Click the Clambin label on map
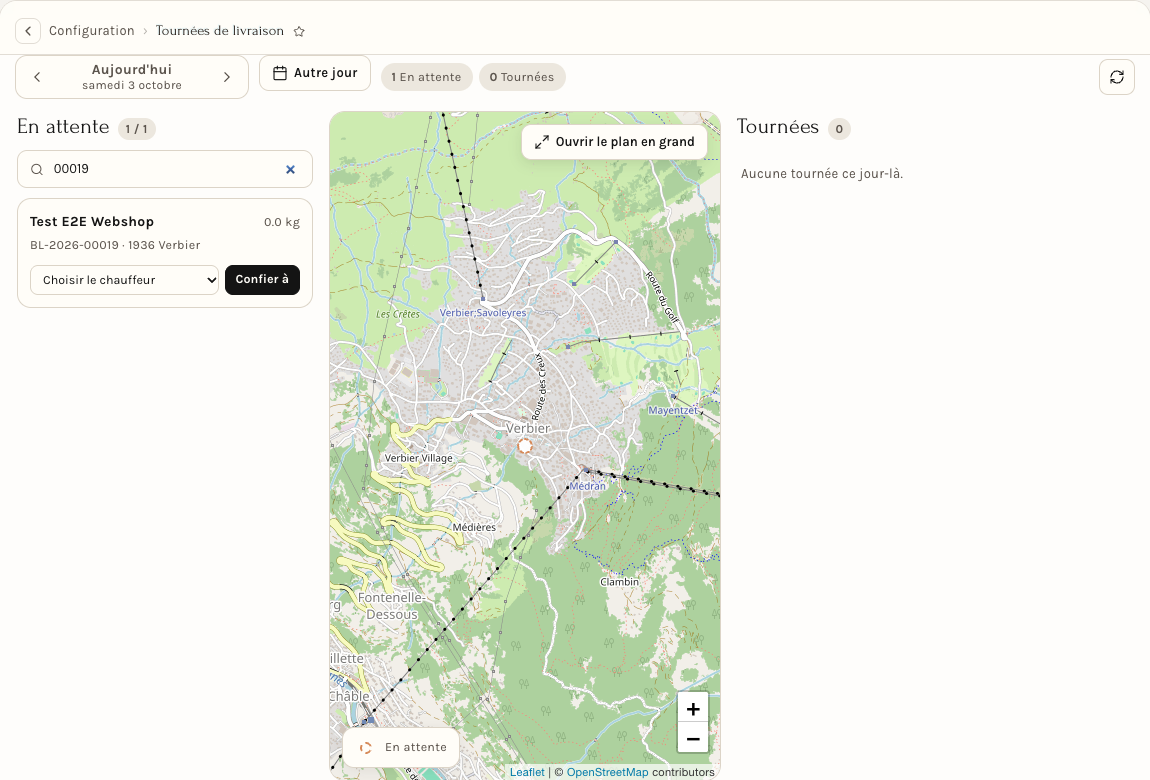The height and width of the screenshot is (780, 1150). tap(619, 582)
